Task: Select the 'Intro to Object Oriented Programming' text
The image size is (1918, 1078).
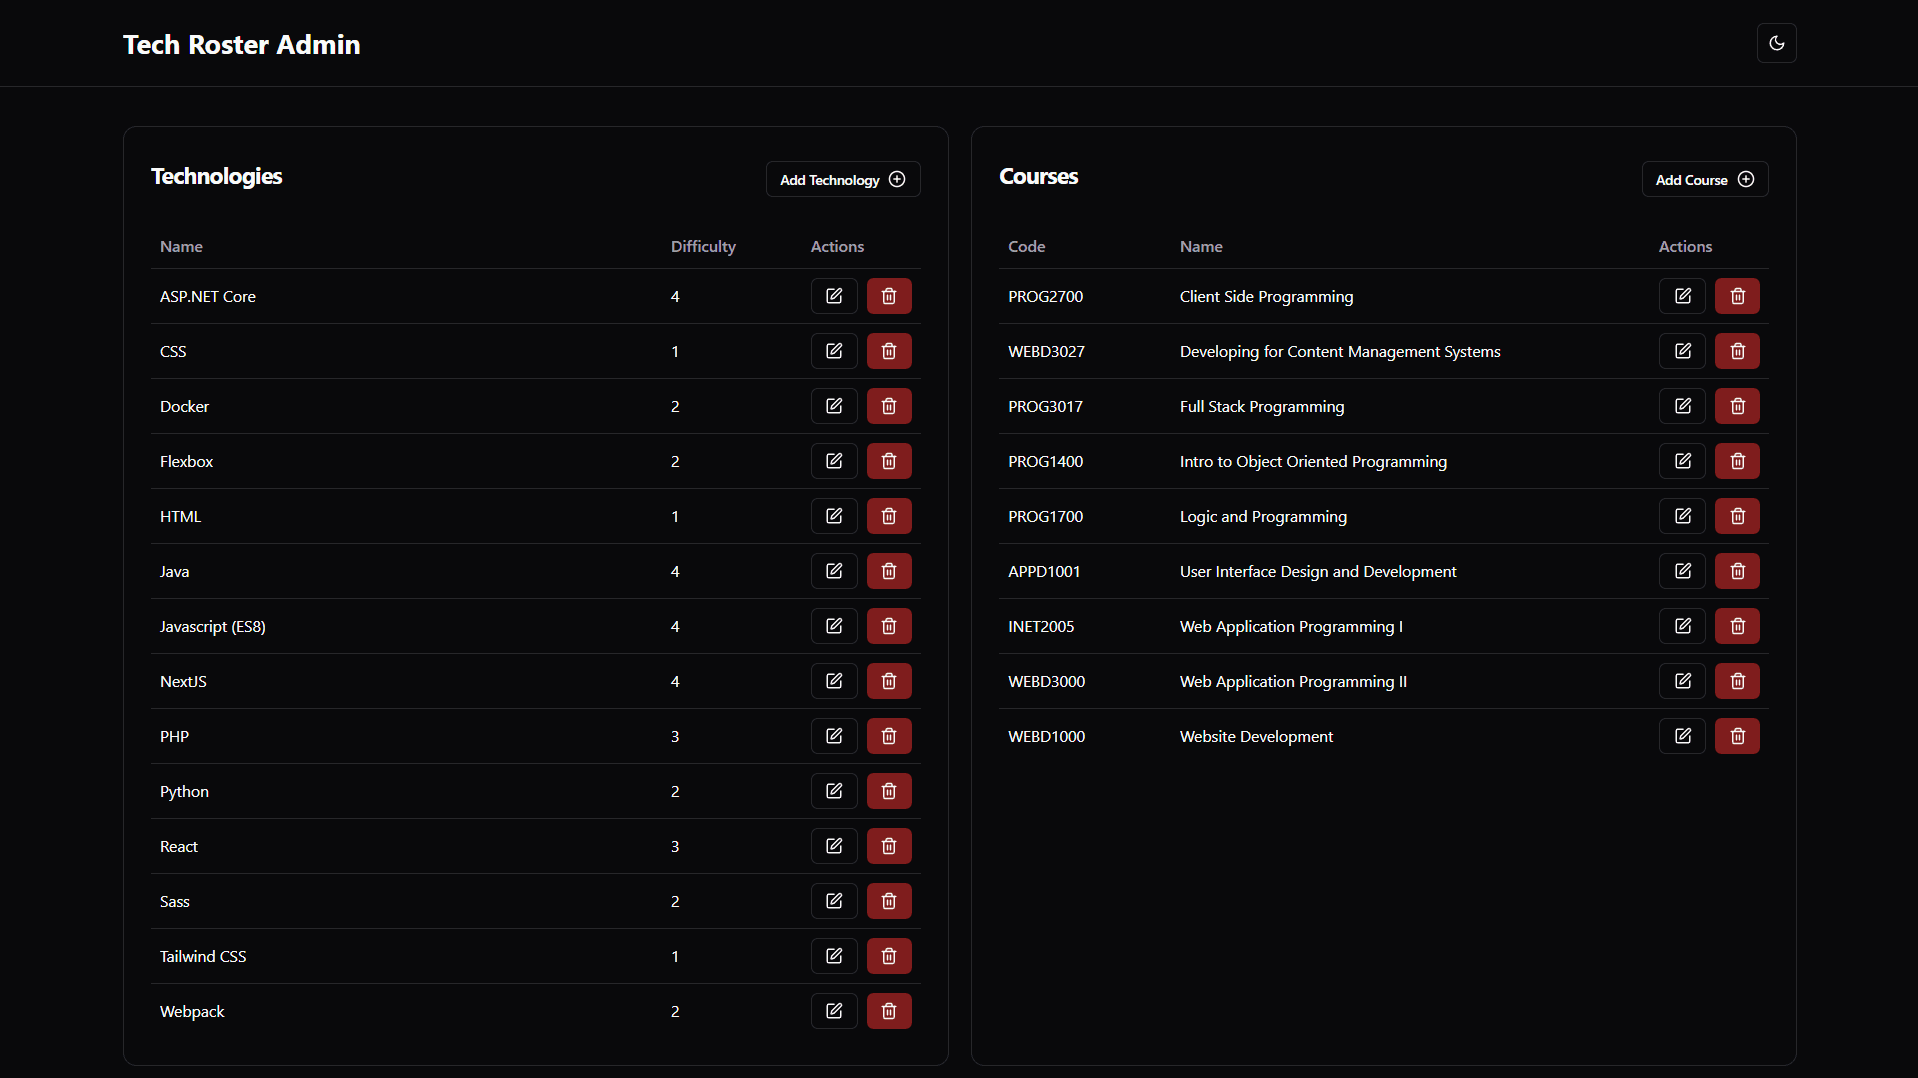Action: (1313, 461)
